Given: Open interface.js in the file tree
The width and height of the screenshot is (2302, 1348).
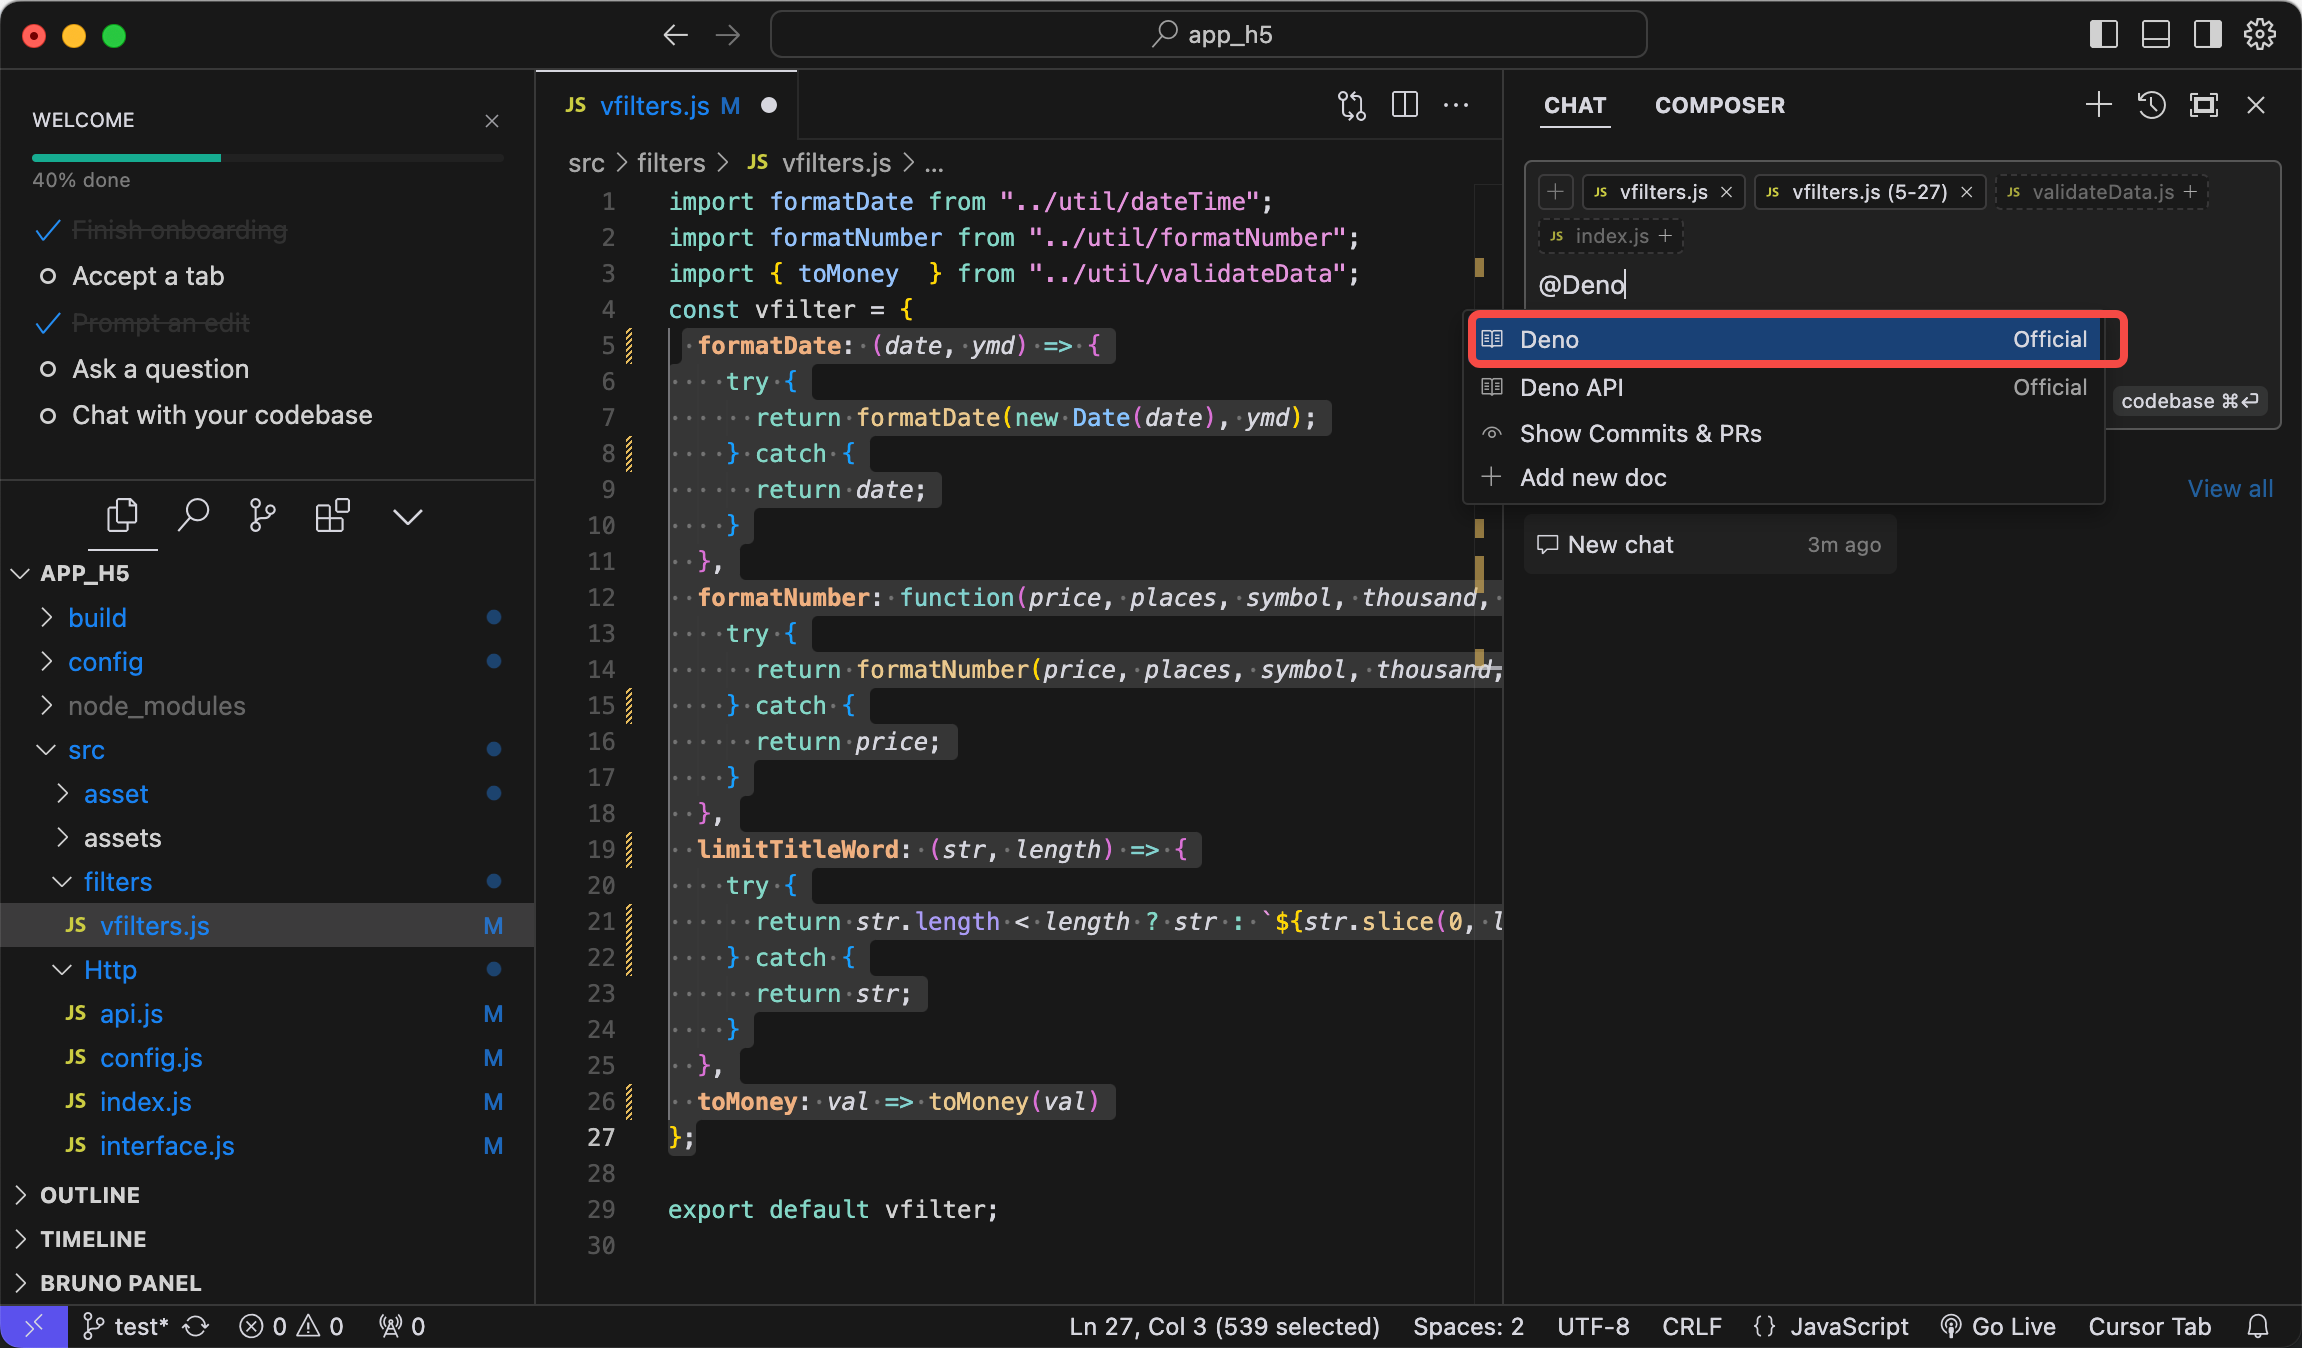Looking at the screenshot, I should coord(267,1146).
